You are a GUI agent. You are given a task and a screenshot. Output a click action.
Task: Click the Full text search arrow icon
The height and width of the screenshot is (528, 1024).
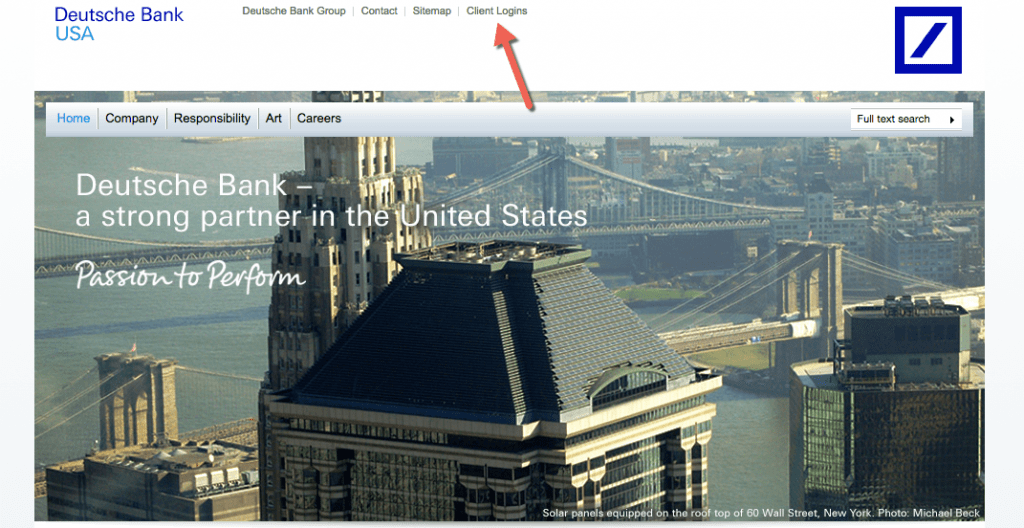click(x=952, y=120)
